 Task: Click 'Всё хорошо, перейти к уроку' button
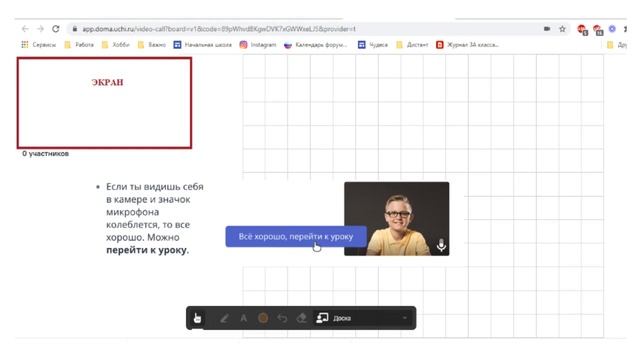coord(296,236)
